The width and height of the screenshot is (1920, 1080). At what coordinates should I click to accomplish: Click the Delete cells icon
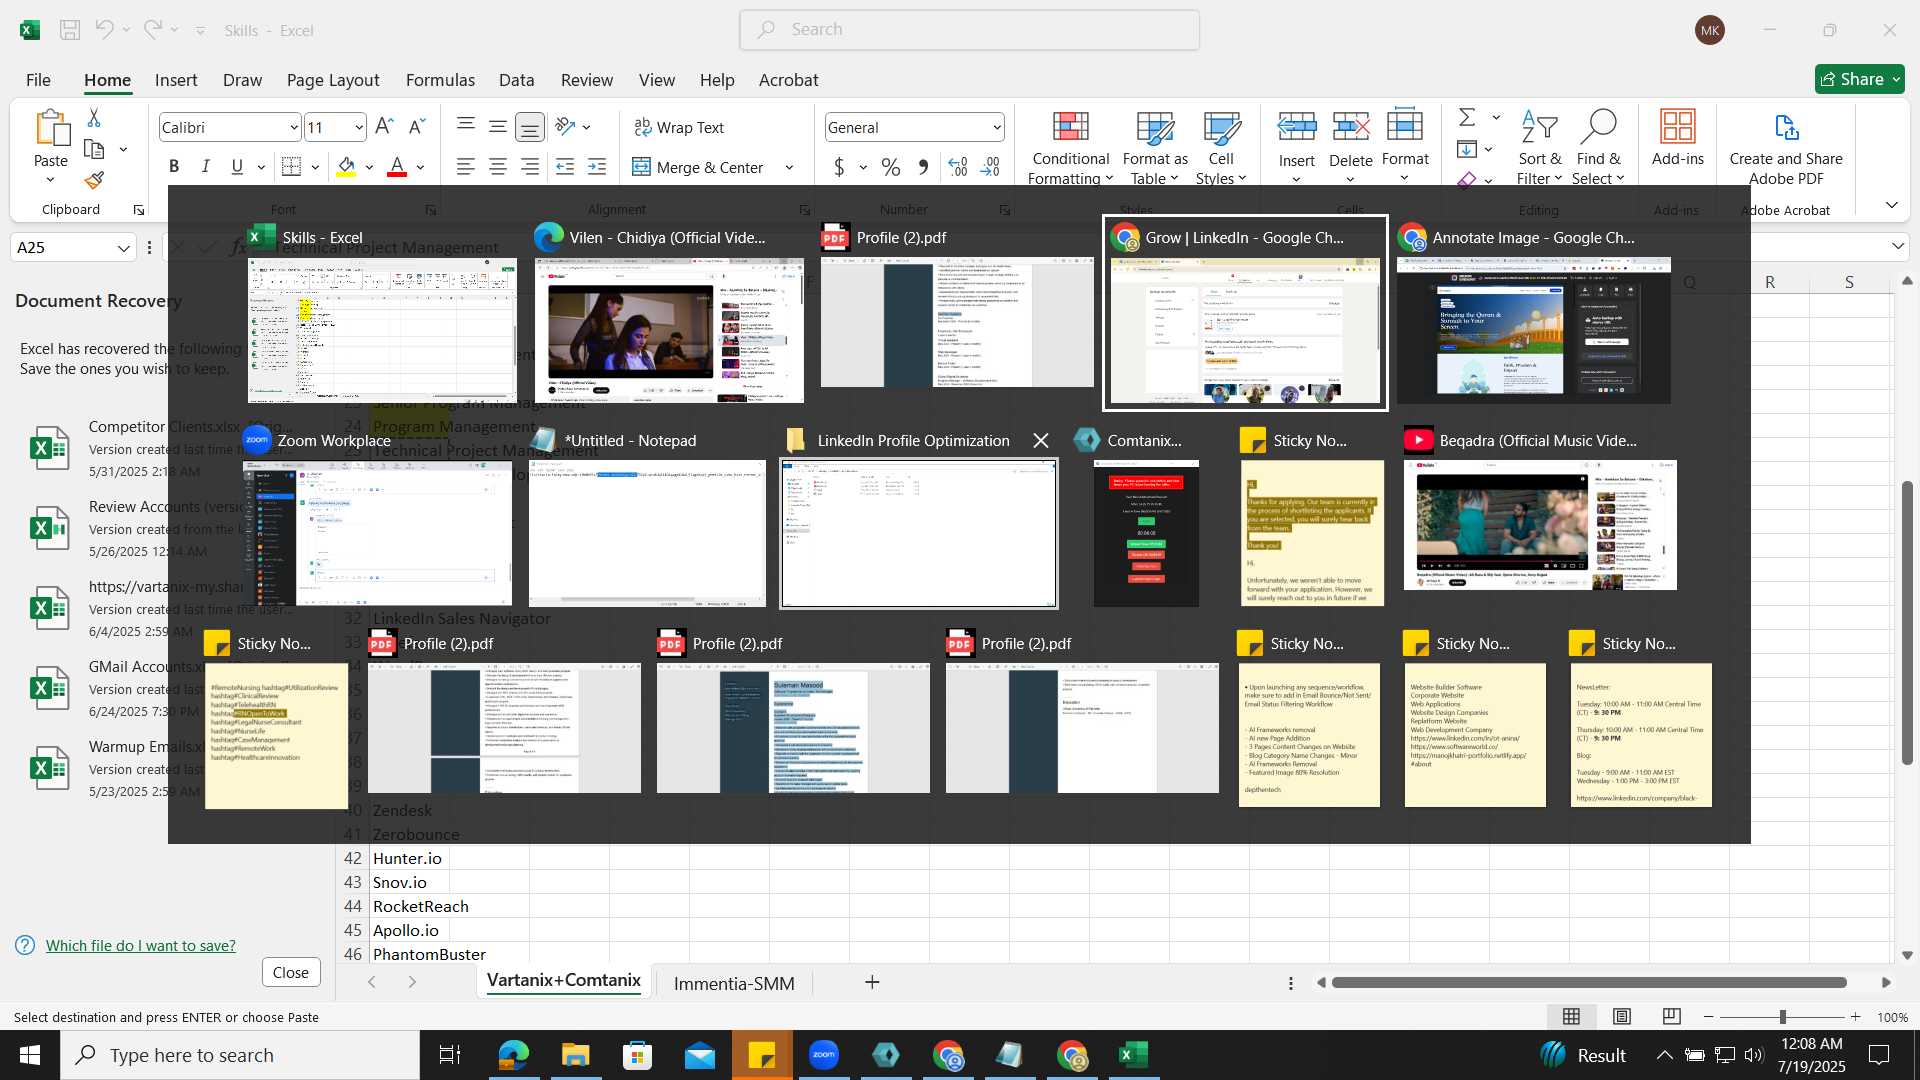click(x=1351, y=127)
